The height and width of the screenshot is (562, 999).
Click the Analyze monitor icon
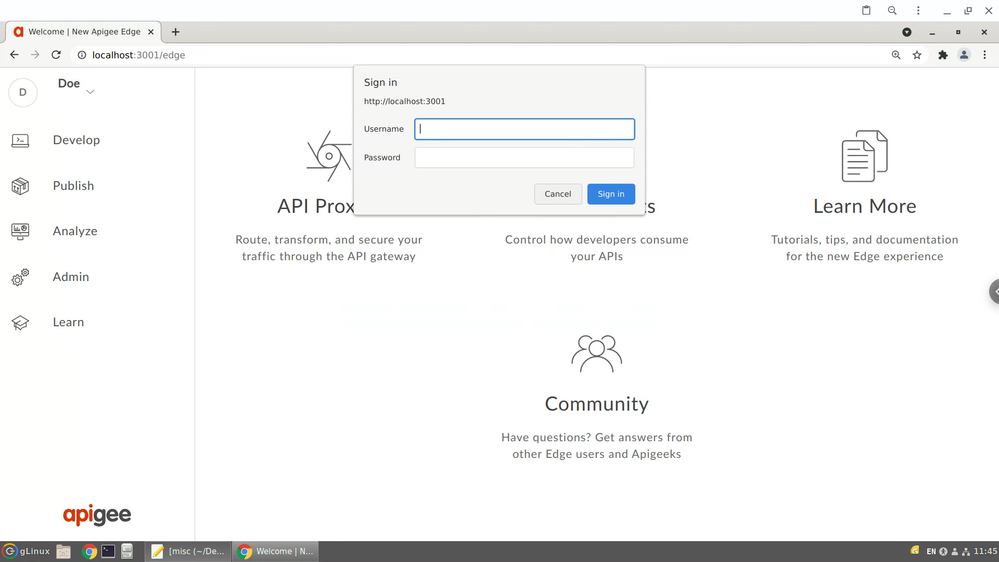tap(20, 231)
